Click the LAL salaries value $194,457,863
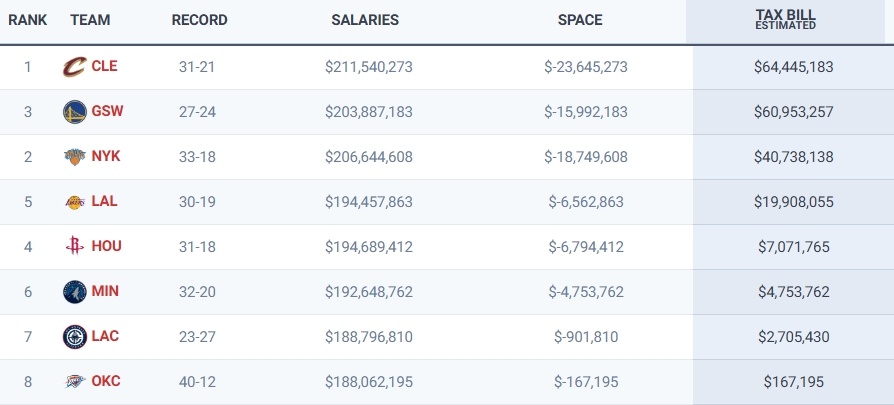This screenshot has height=405, width=894. 369,202
